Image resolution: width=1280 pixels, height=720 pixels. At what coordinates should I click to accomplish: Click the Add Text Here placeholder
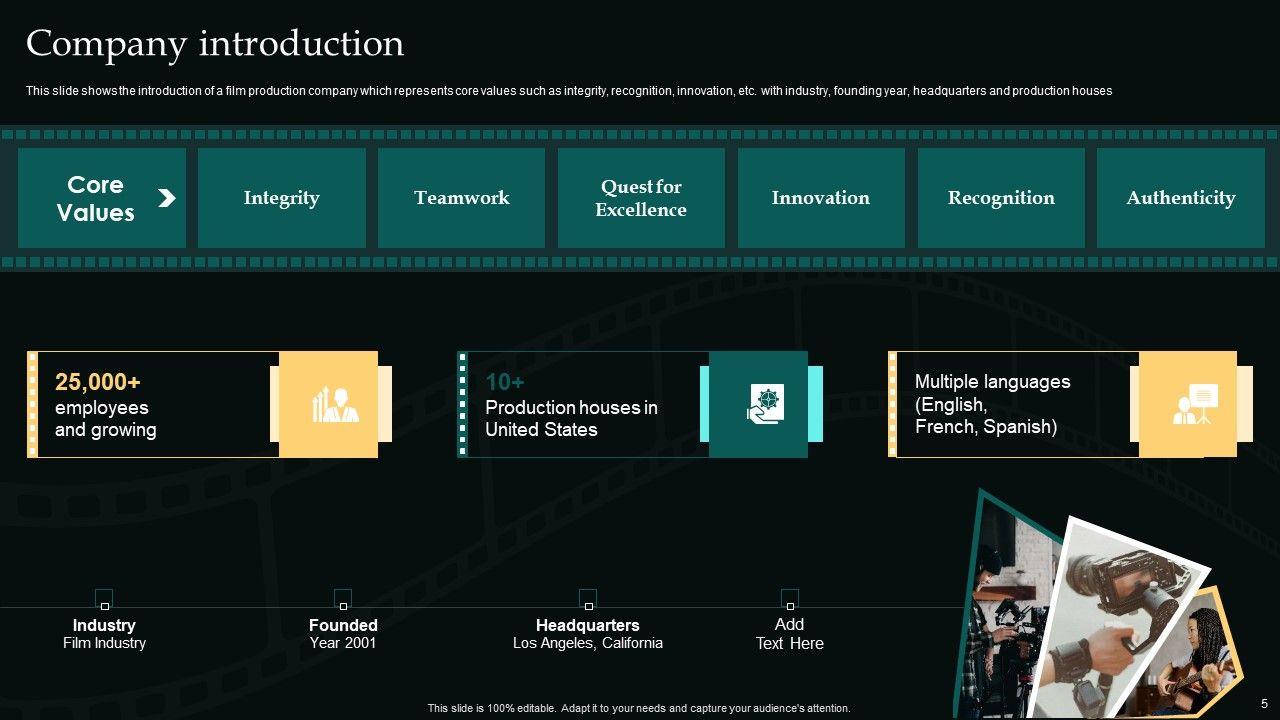point(790,634)
